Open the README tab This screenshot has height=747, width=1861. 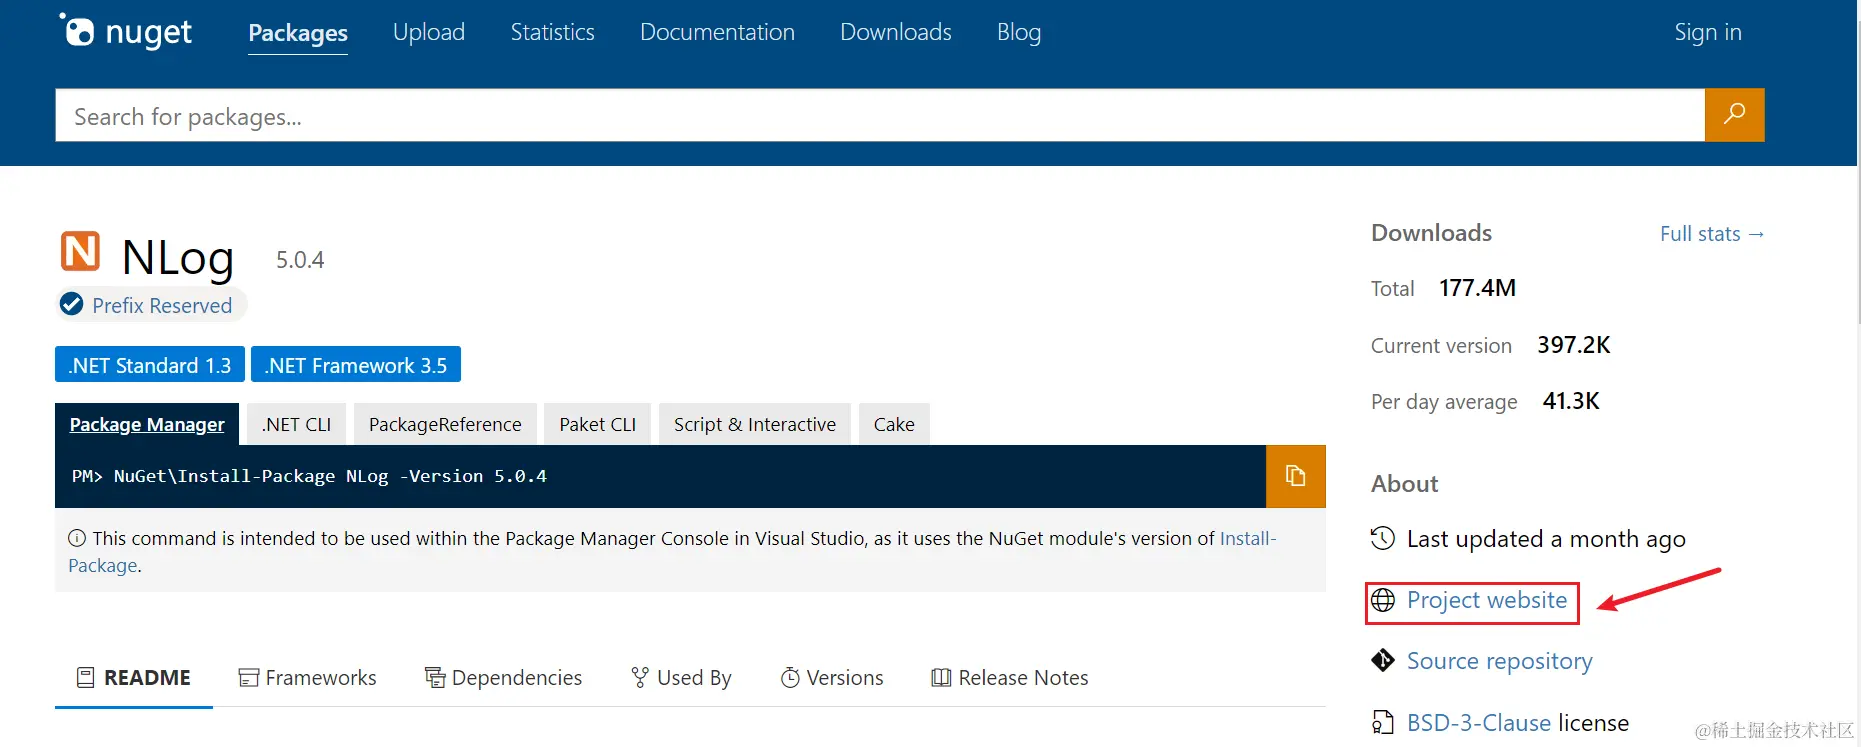click(x=134, y=678)
